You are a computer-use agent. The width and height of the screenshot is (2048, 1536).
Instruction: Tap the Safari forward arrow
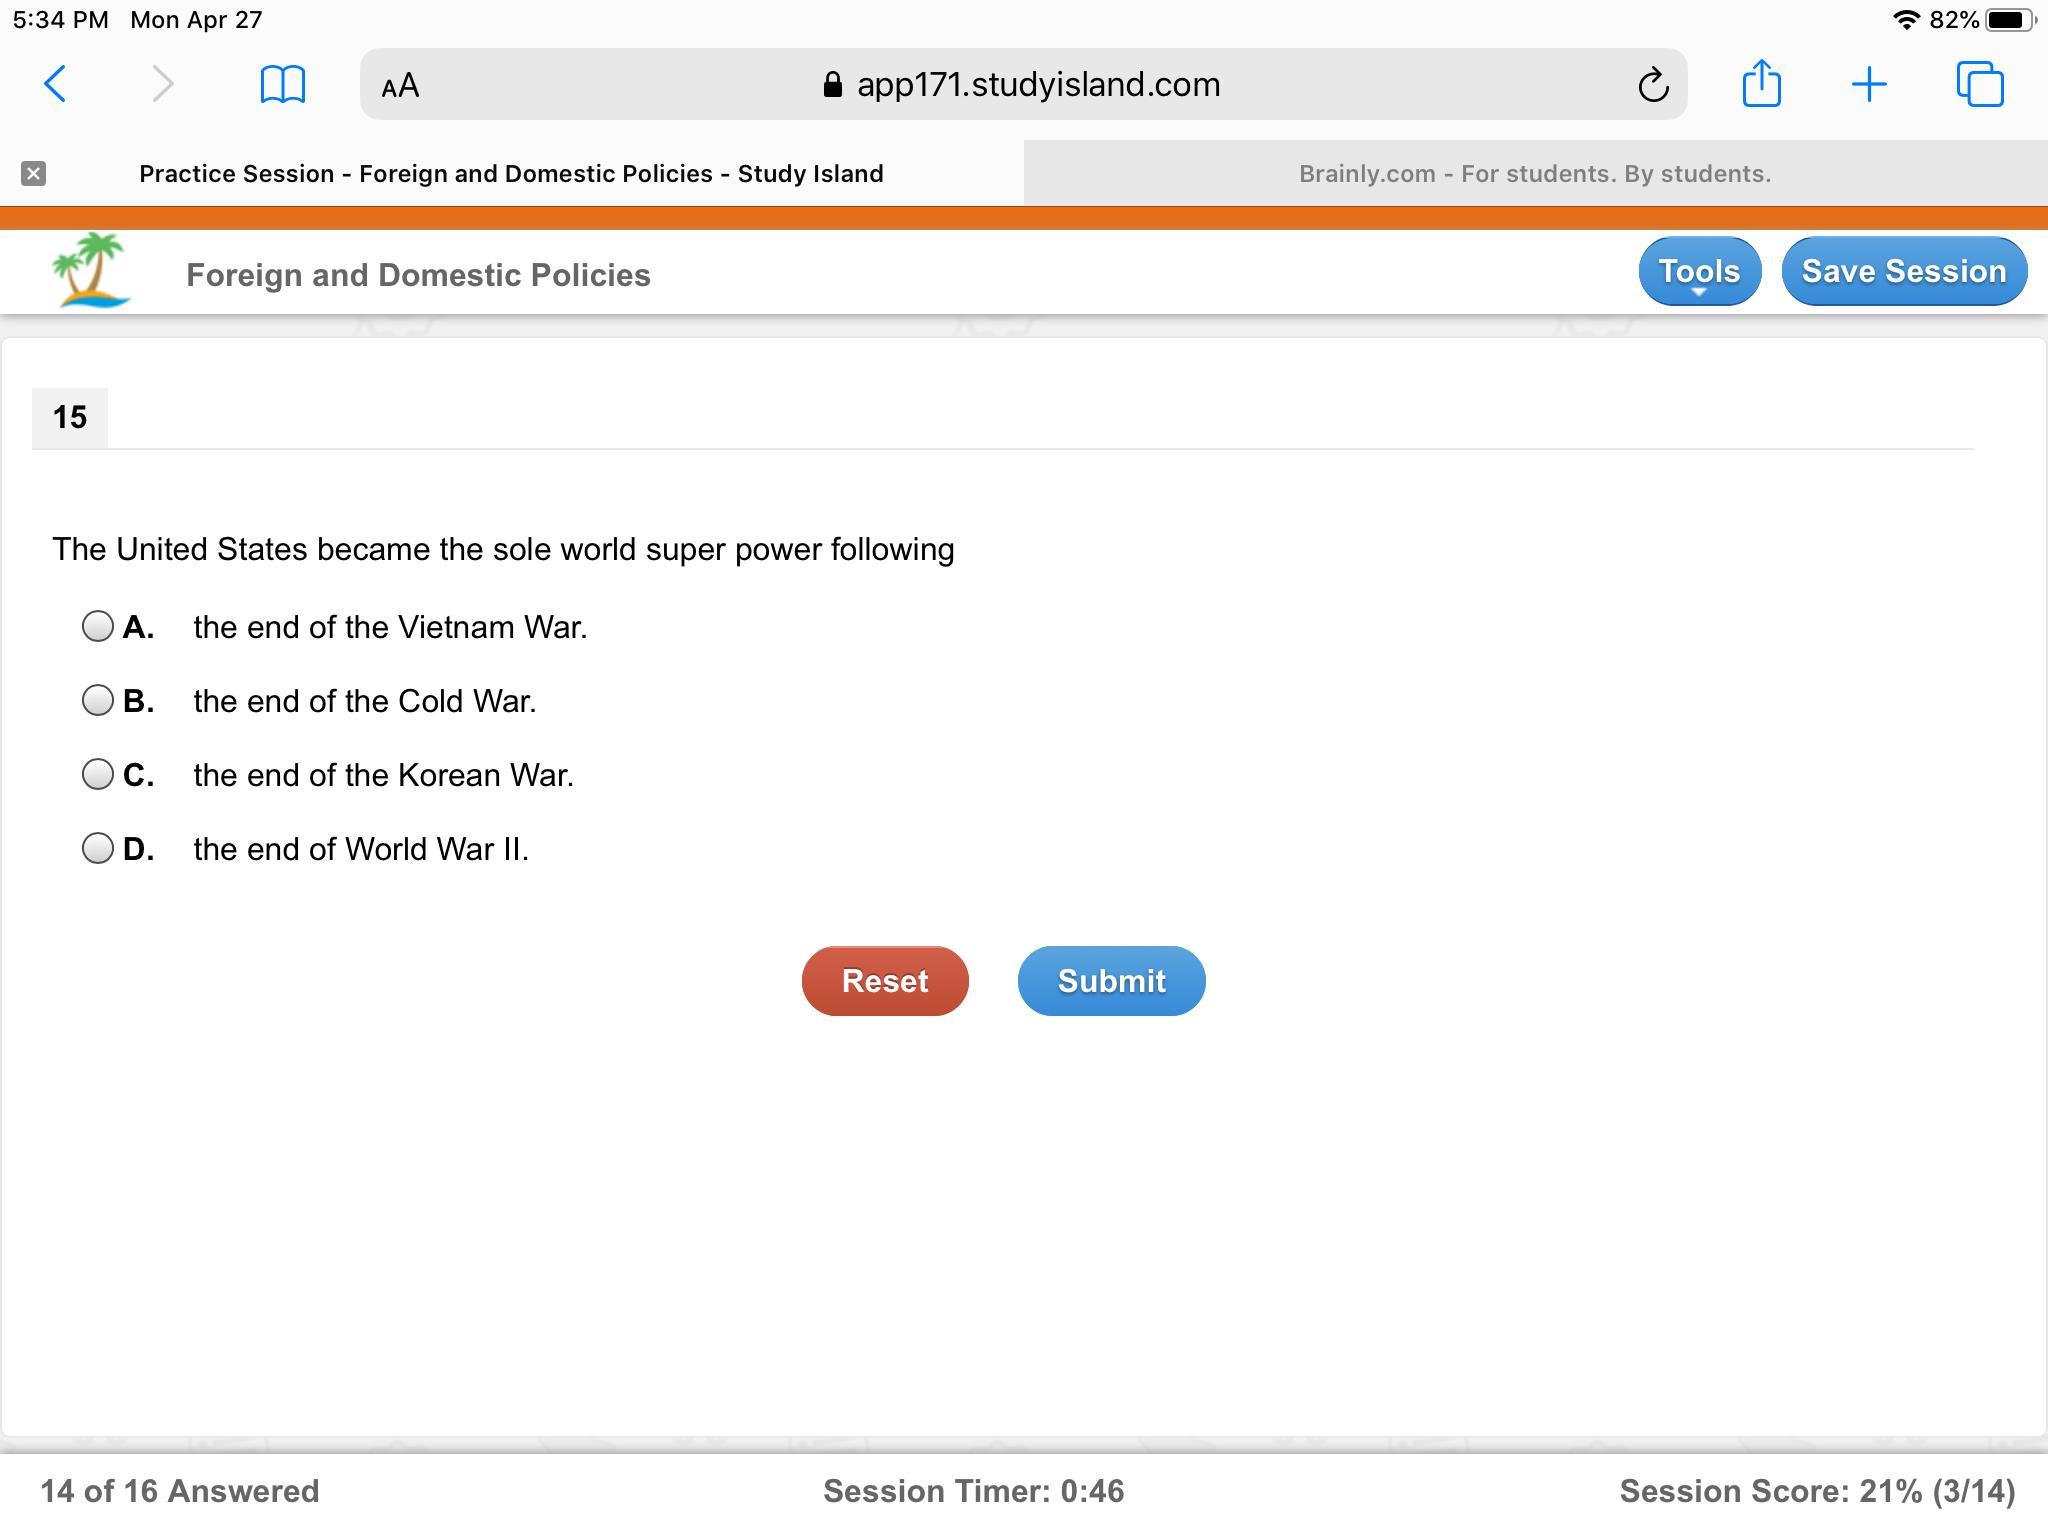point(162,84)
